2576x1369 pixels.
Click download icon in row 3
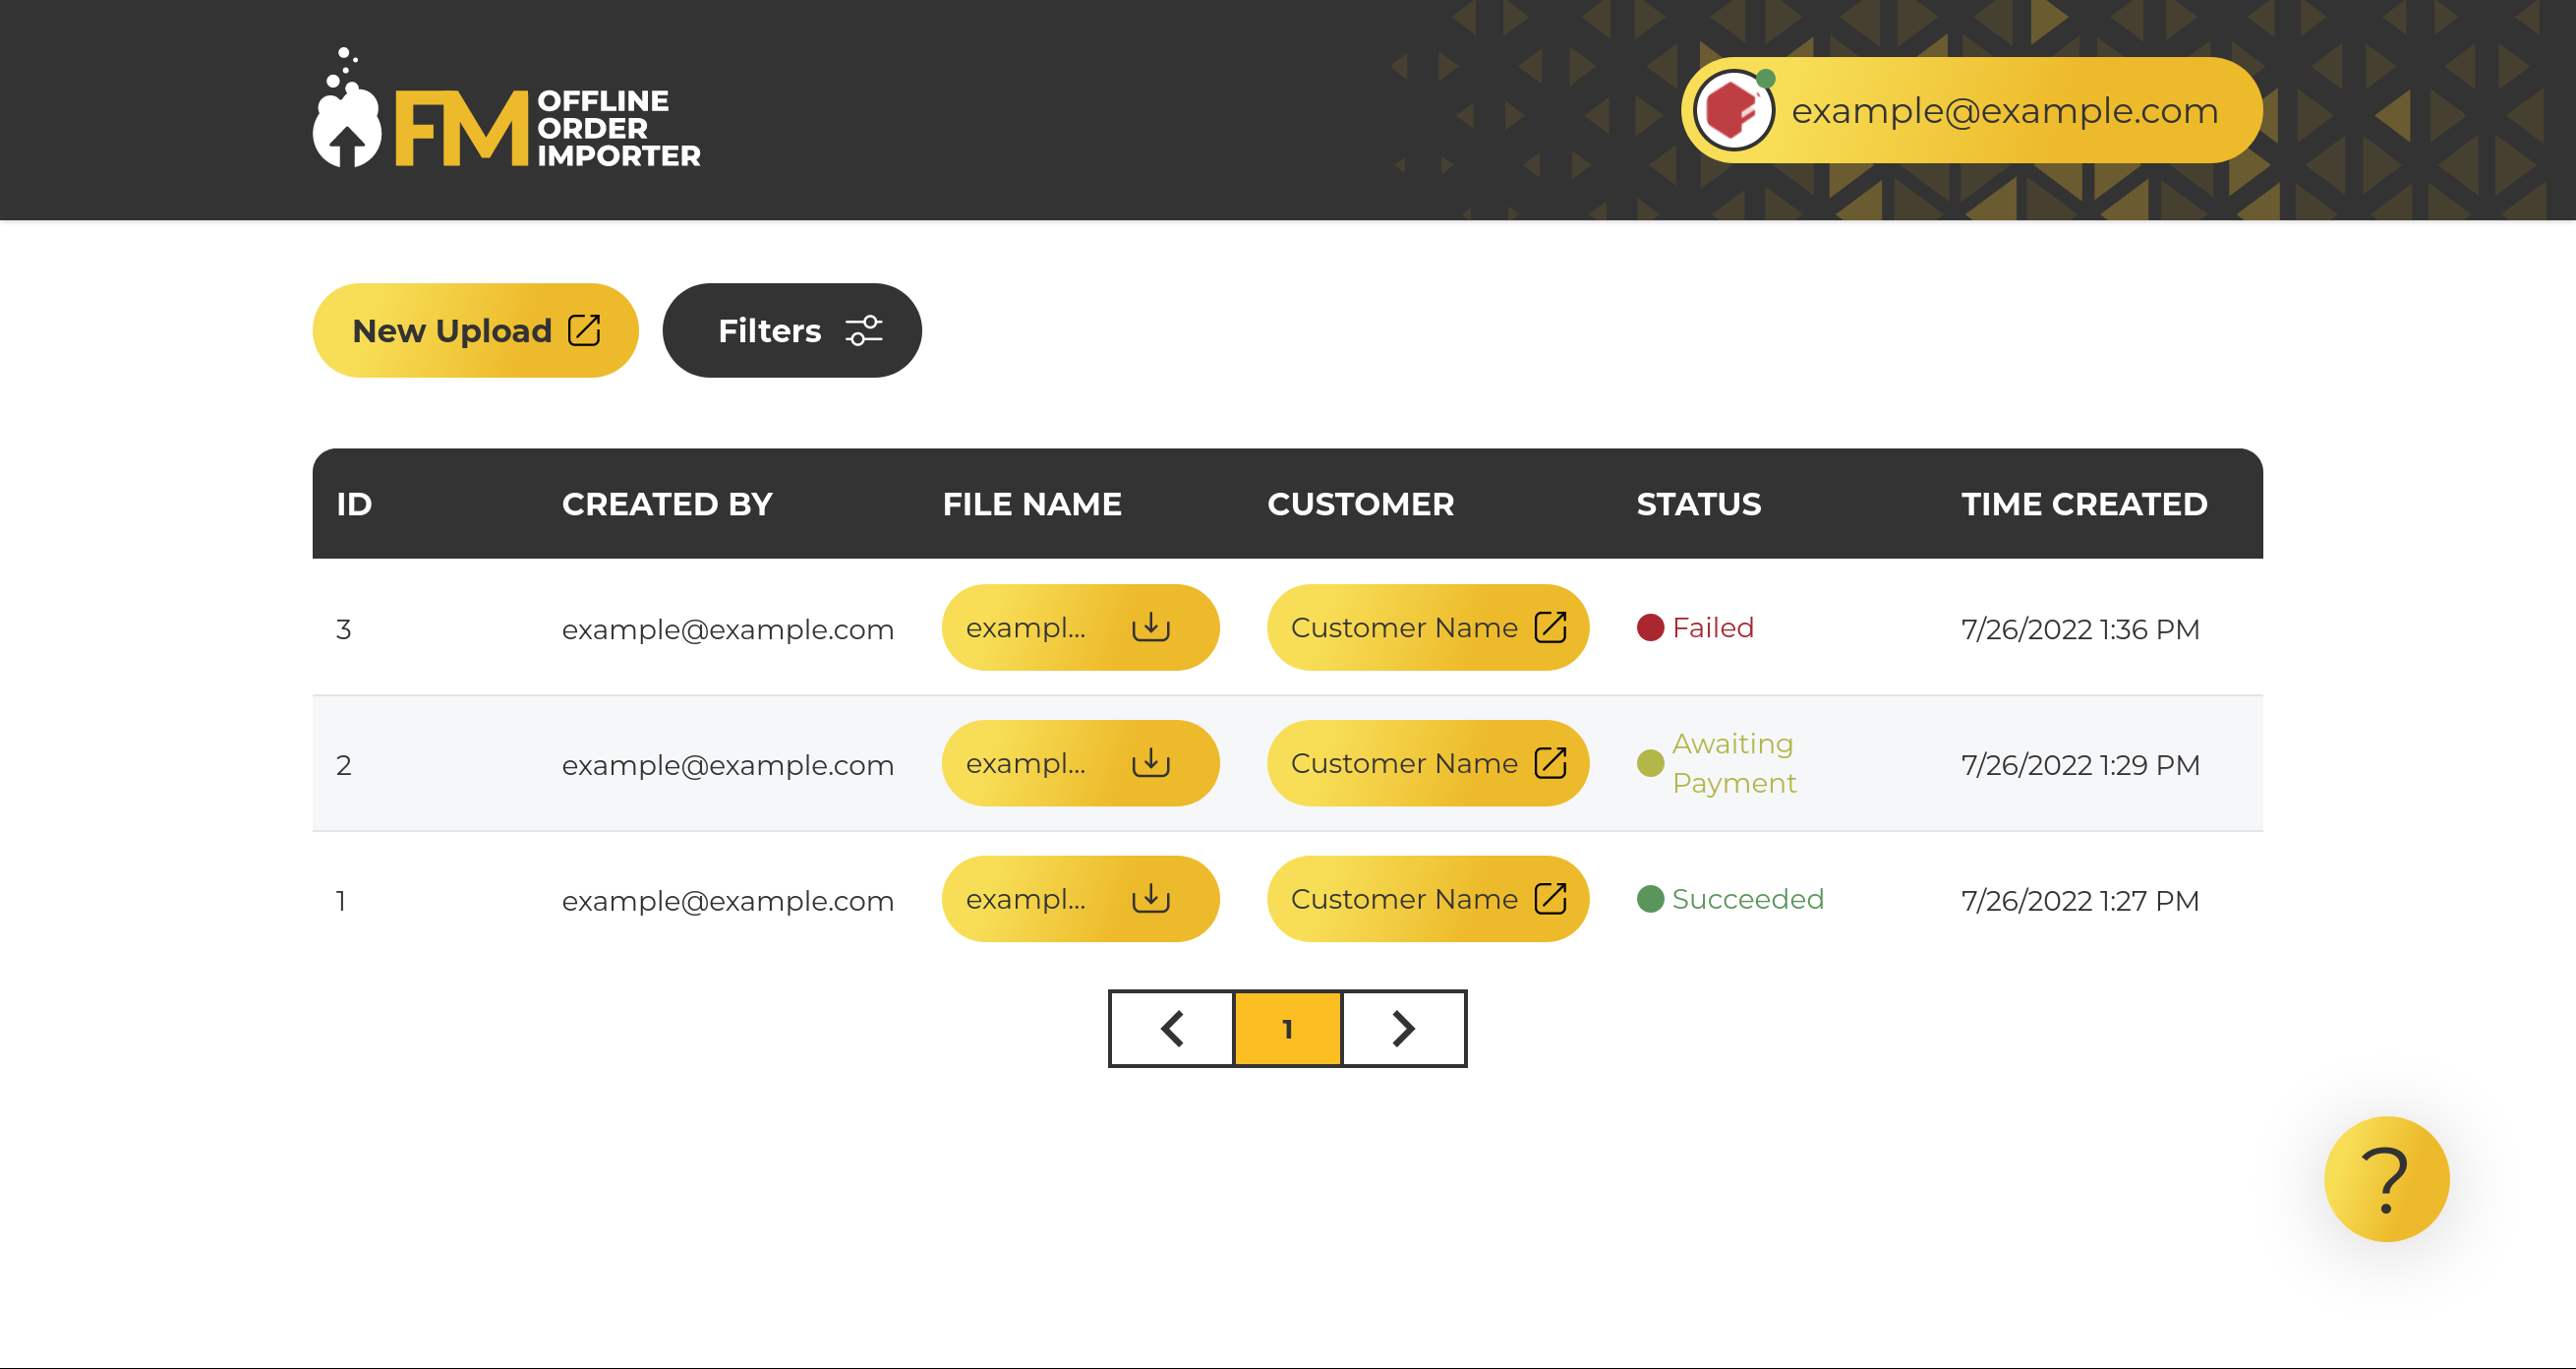(x=1151, y=627)
